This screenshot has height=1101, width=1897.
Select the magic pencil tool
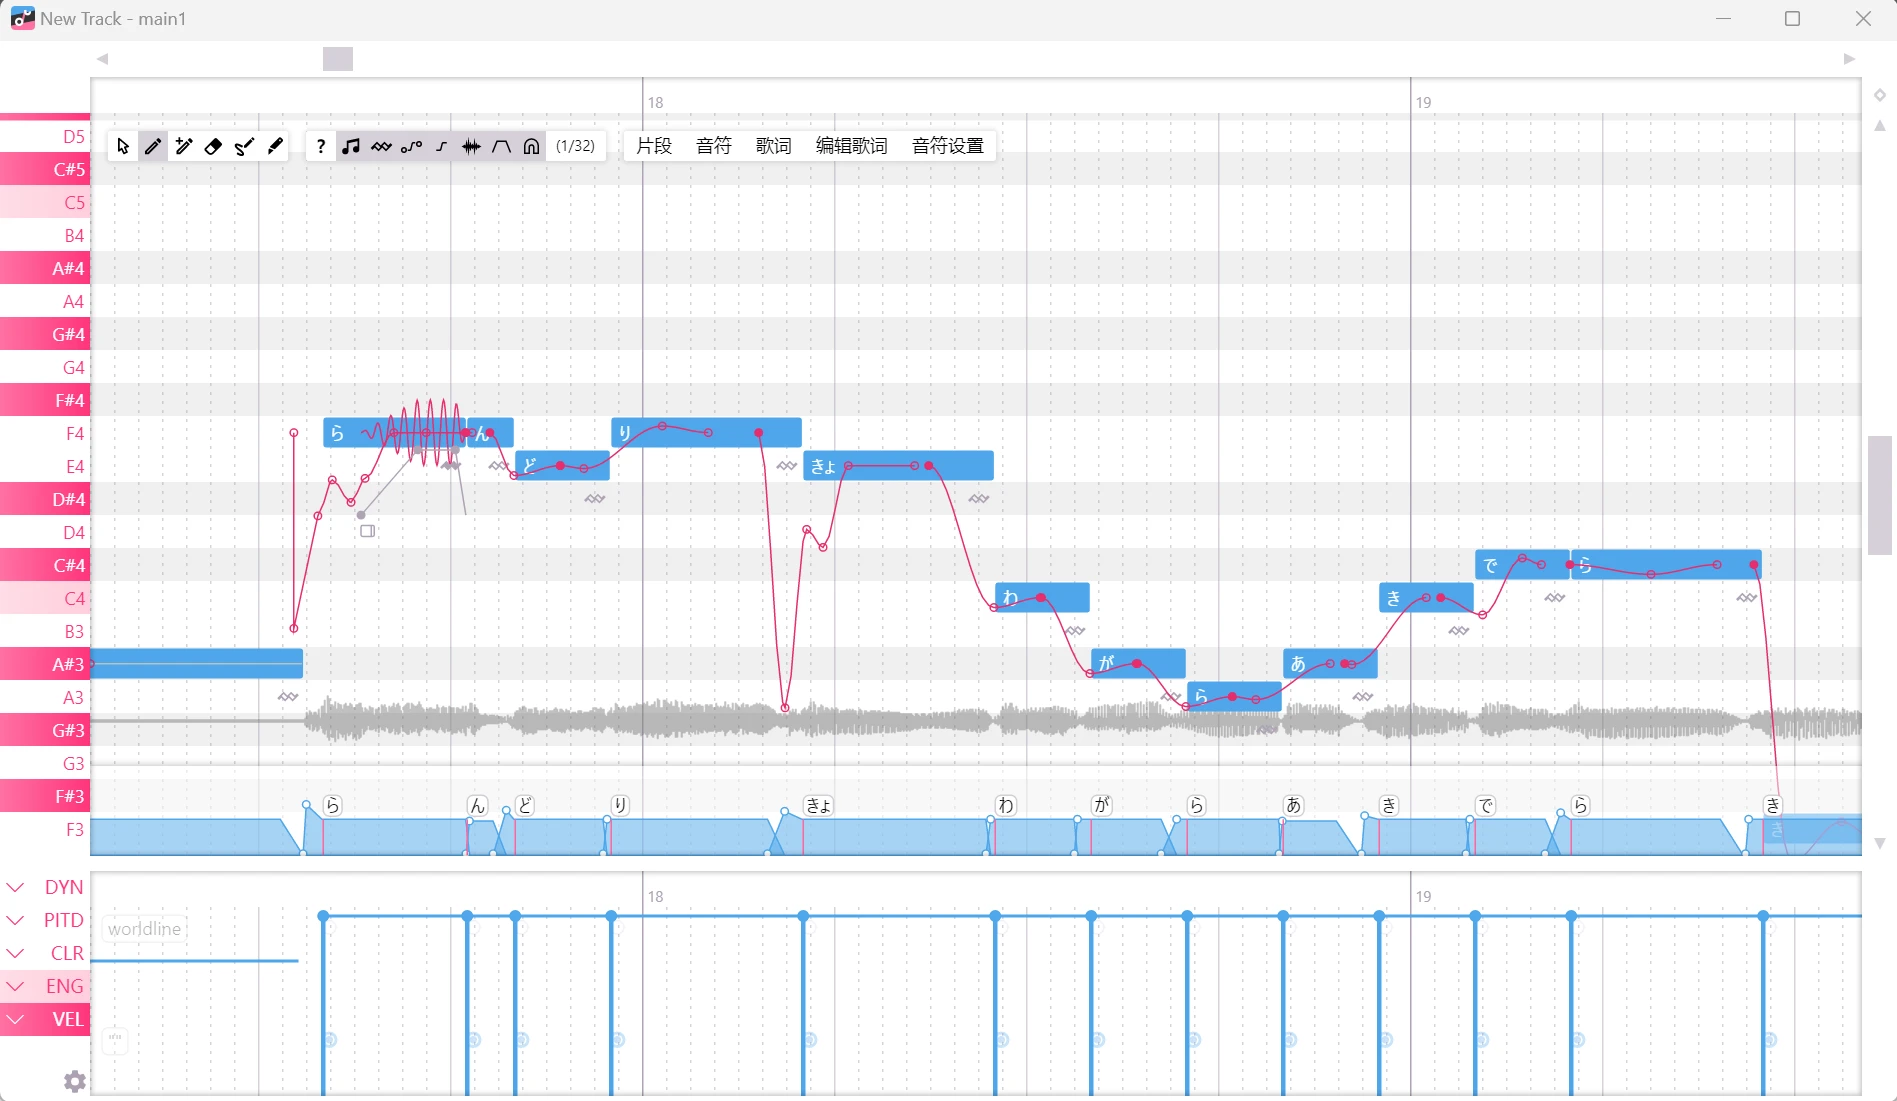(x=183, y=146)
